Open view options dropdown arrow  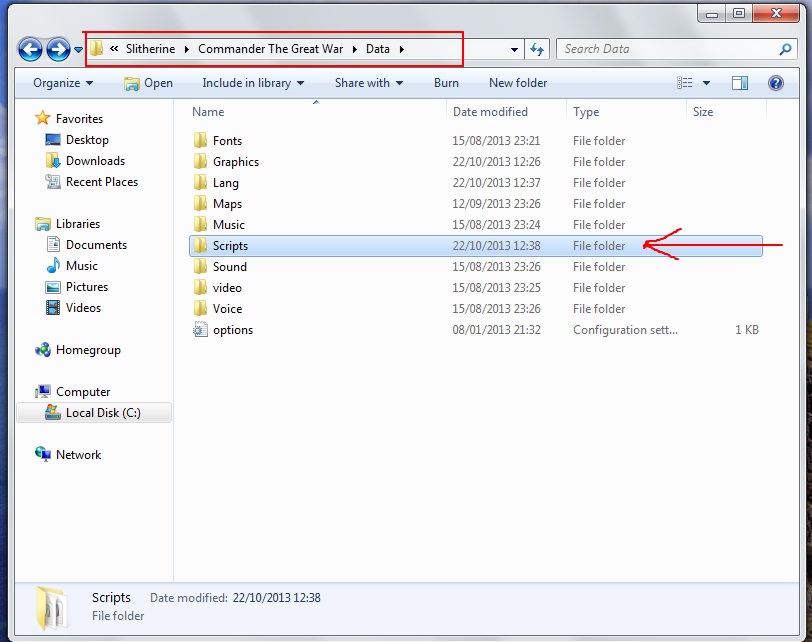[x=706, y=83]
